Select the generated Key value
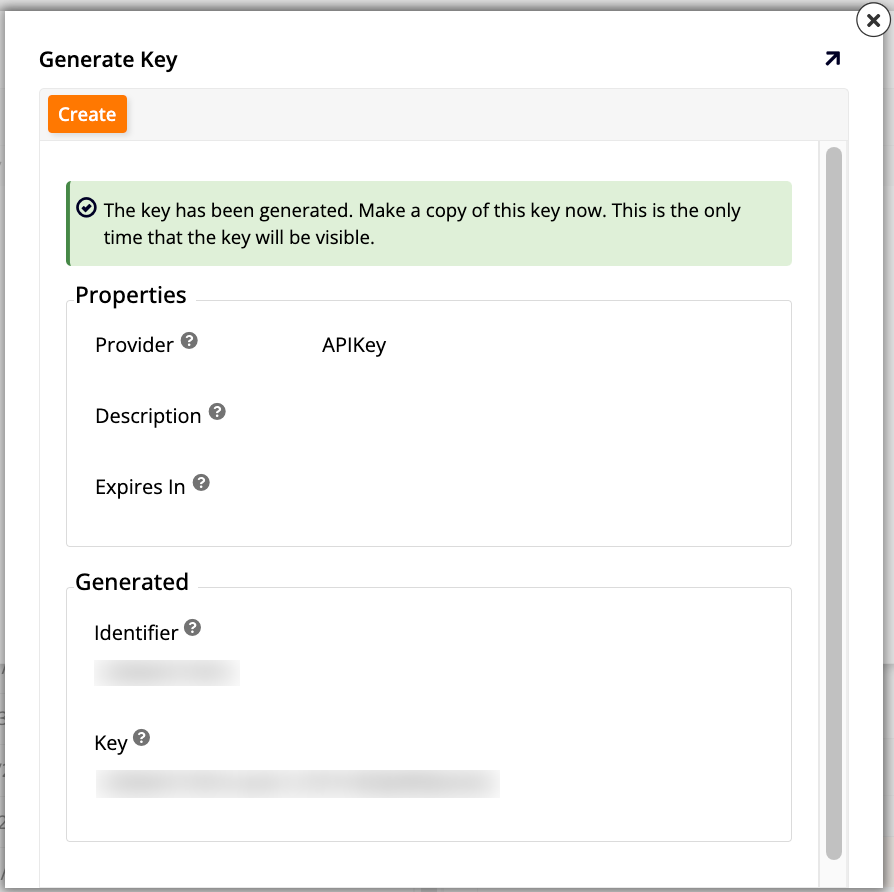The image size is (894, 892). 297,784
